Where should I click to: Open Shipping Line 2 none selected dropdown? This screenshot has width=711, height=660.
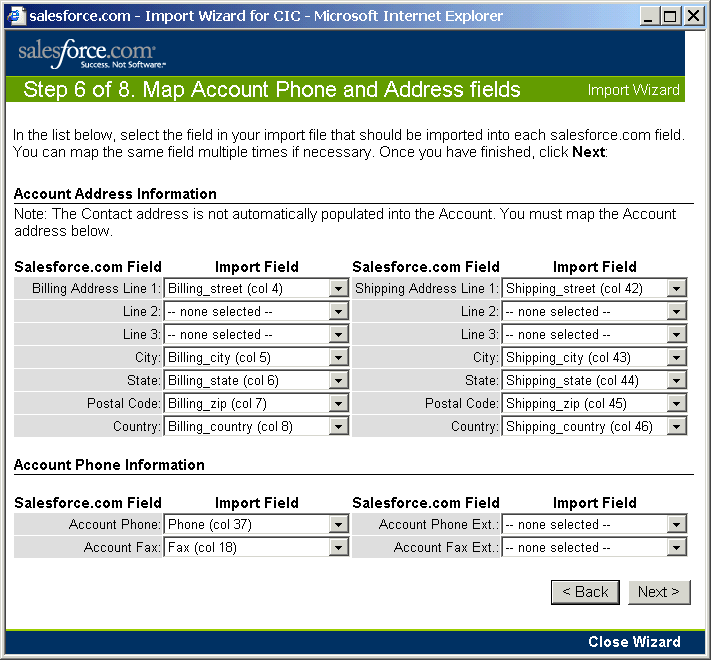tap(594, 311)
